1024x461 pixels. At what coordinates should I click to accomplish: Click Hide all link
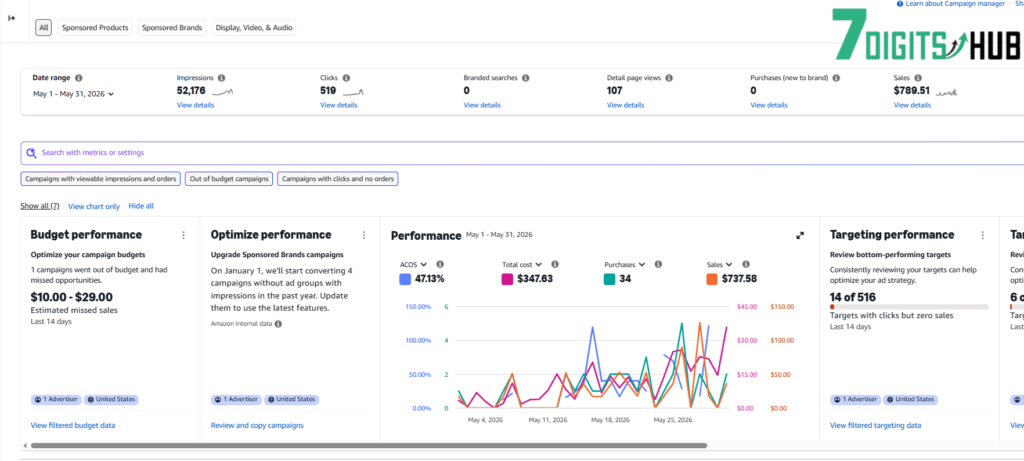(141, 206)
